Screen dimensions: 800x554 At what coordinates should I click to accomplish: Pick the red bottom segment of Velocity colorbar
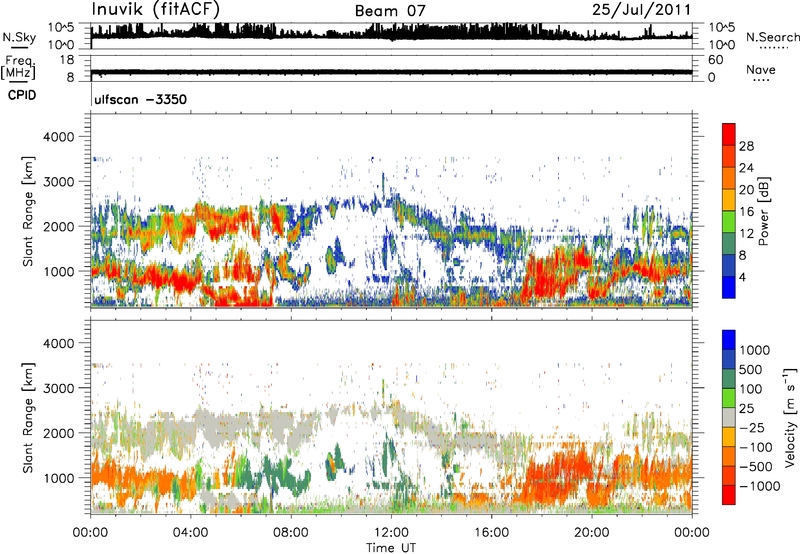[x=729, y=495]
